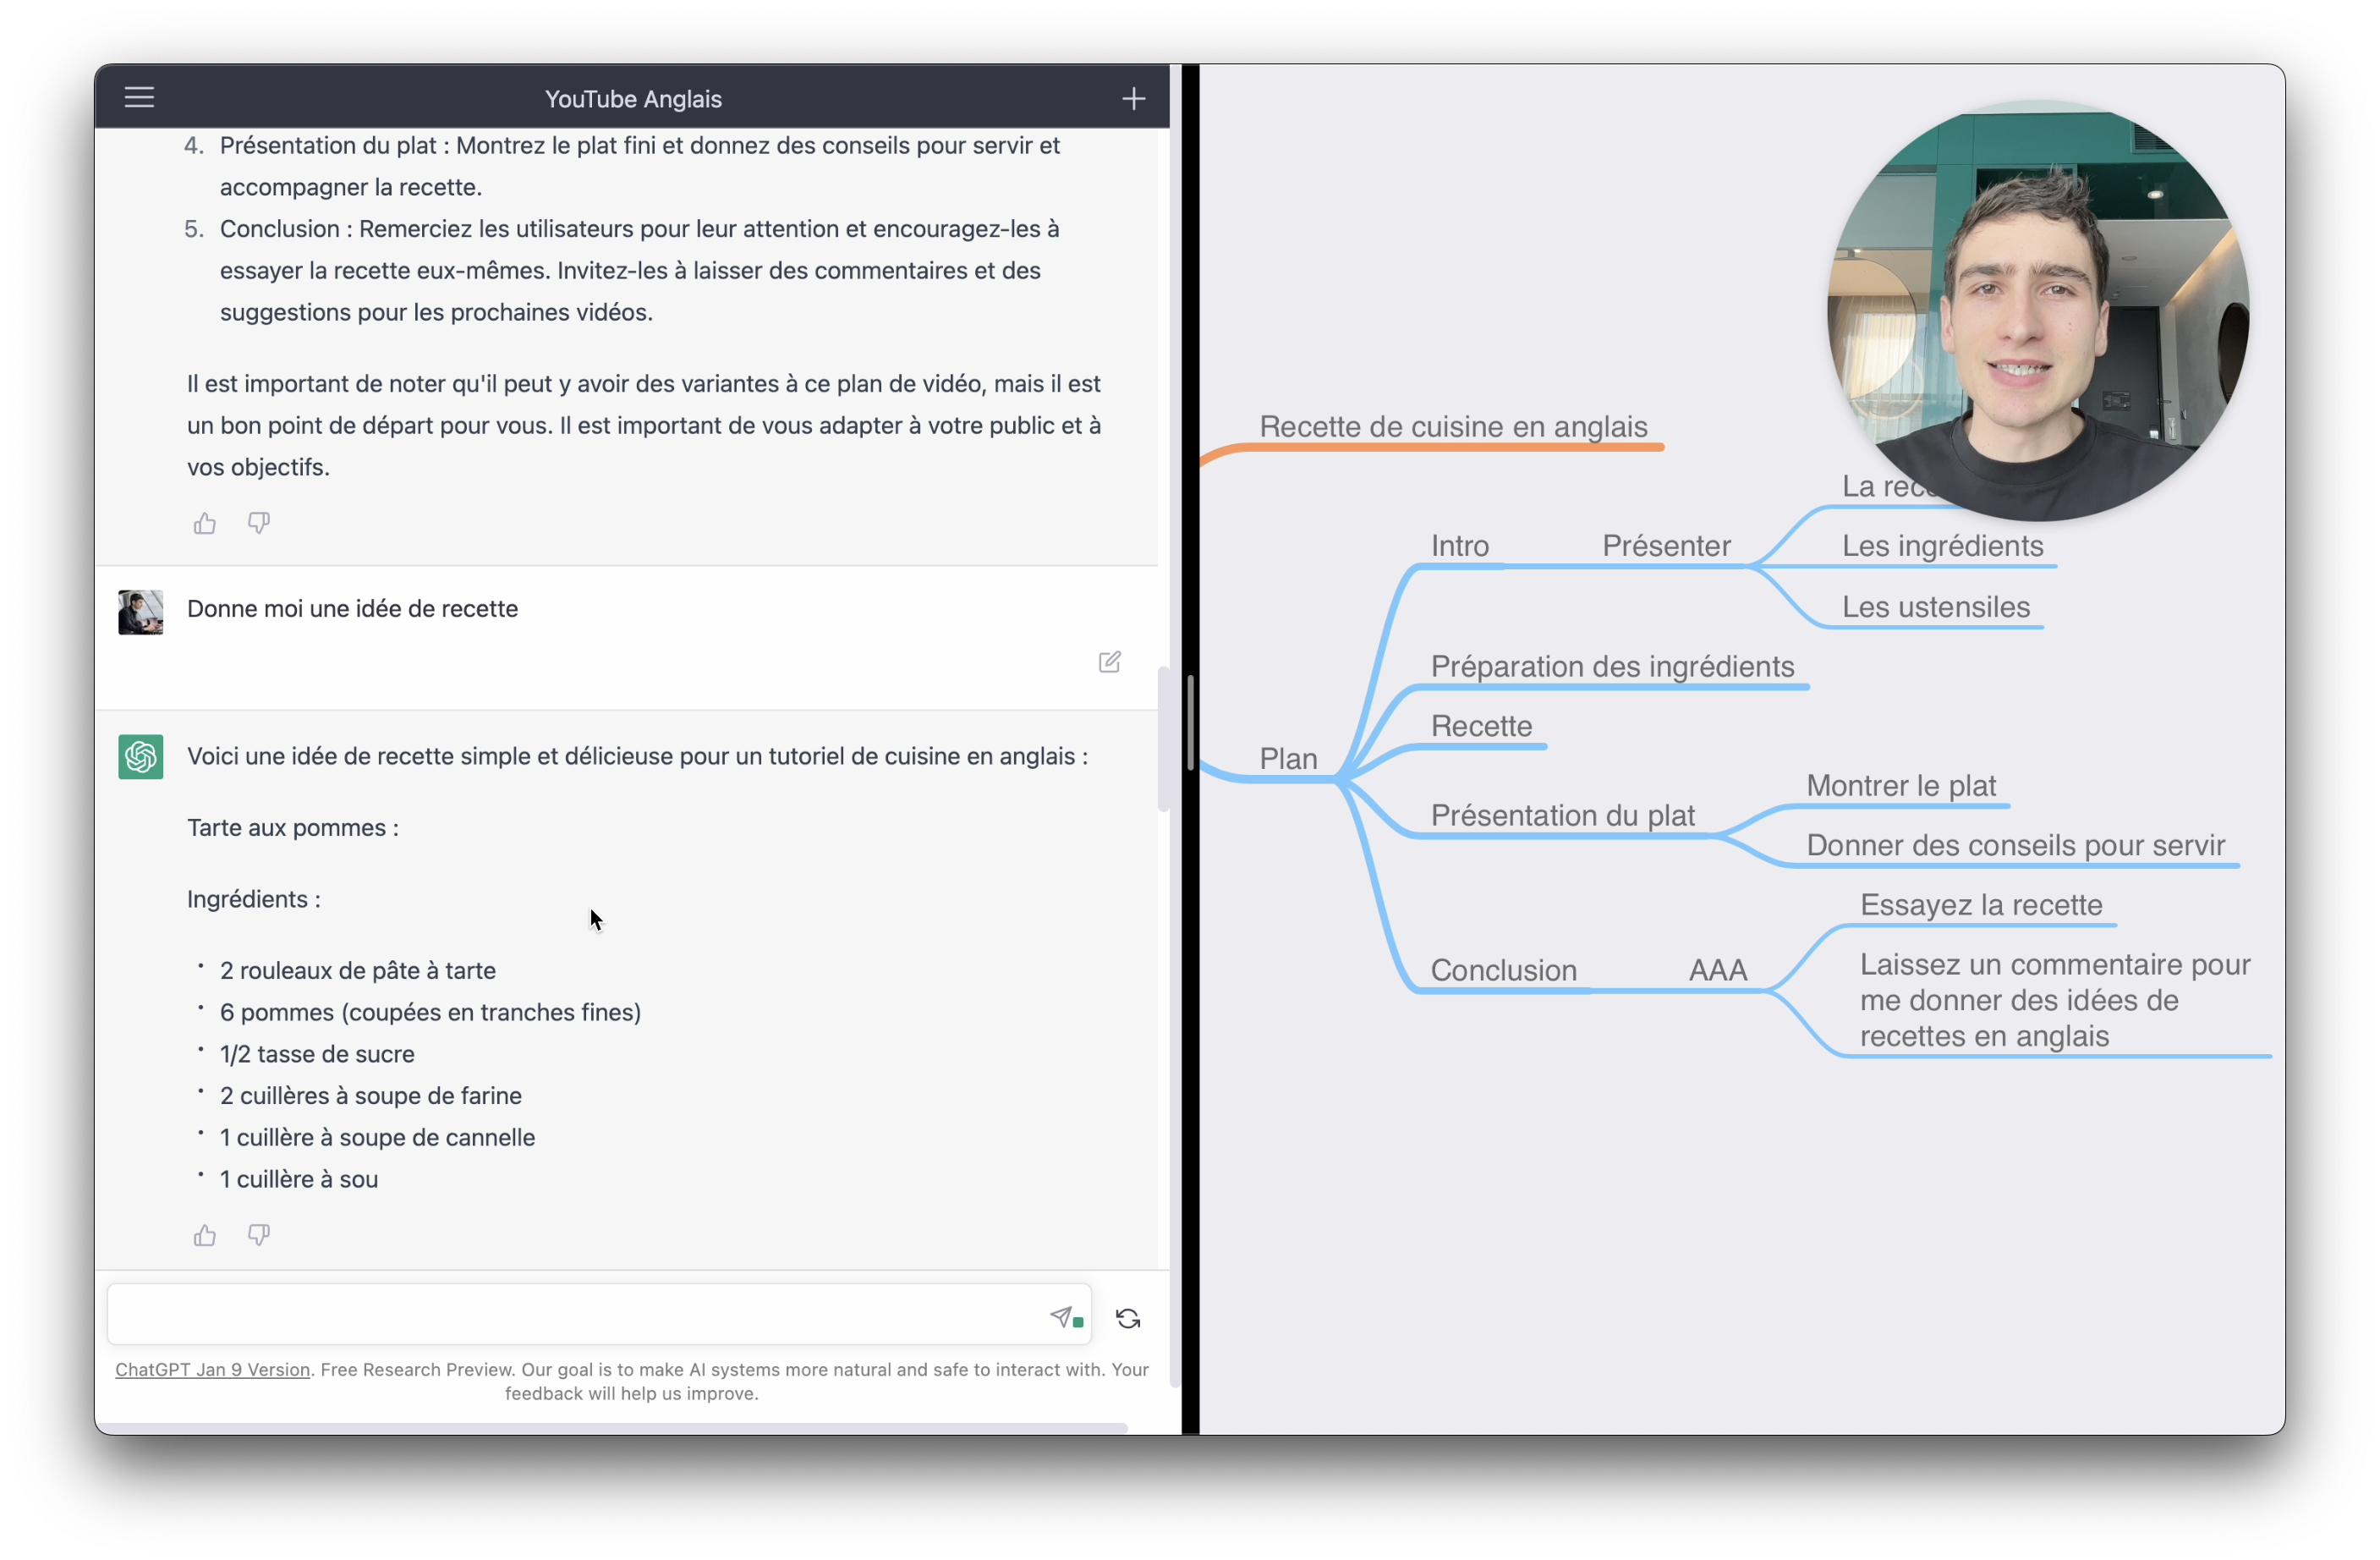Click the 'Présentation du plat' node
Image resolution: width=2380 pixels, height=1560 pixels.
[x=1562, y=815]
